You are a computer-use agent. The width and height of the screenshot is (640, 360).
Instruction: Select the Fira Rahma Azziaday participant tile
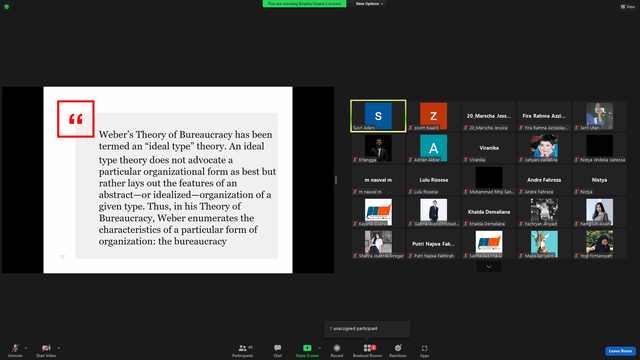544,116
